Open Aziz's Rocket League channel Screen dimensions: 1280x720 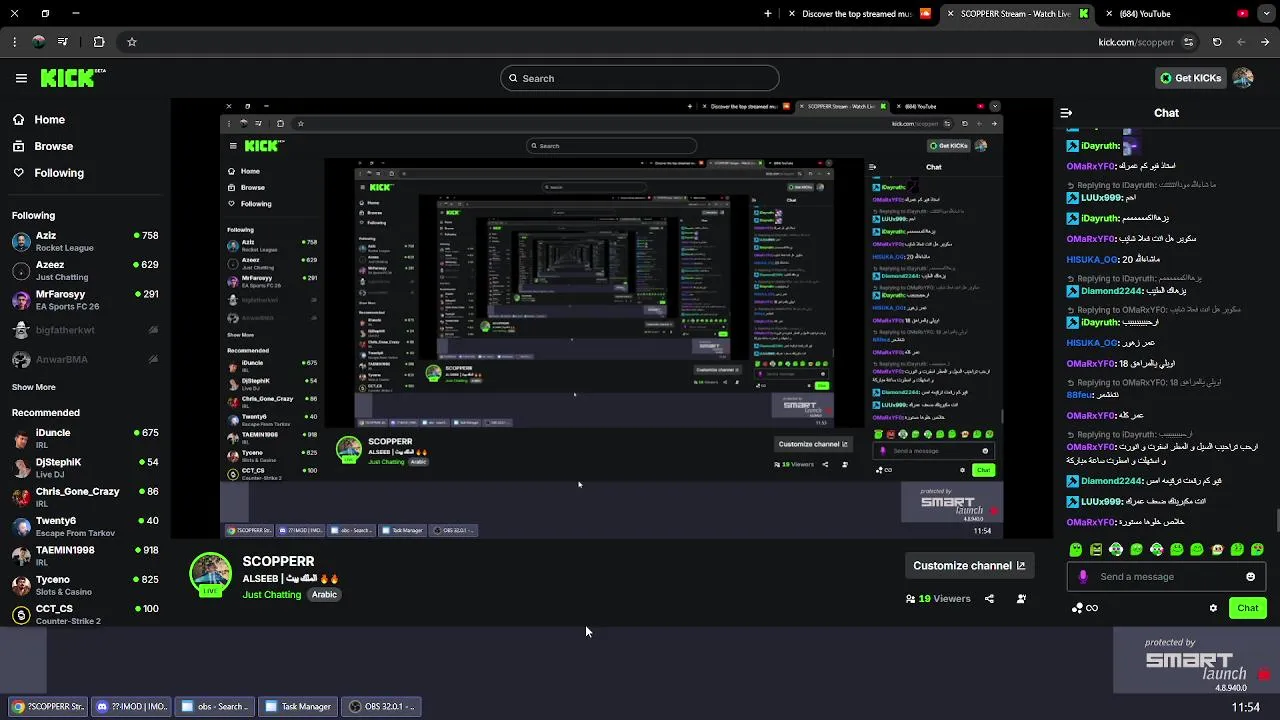85,241
